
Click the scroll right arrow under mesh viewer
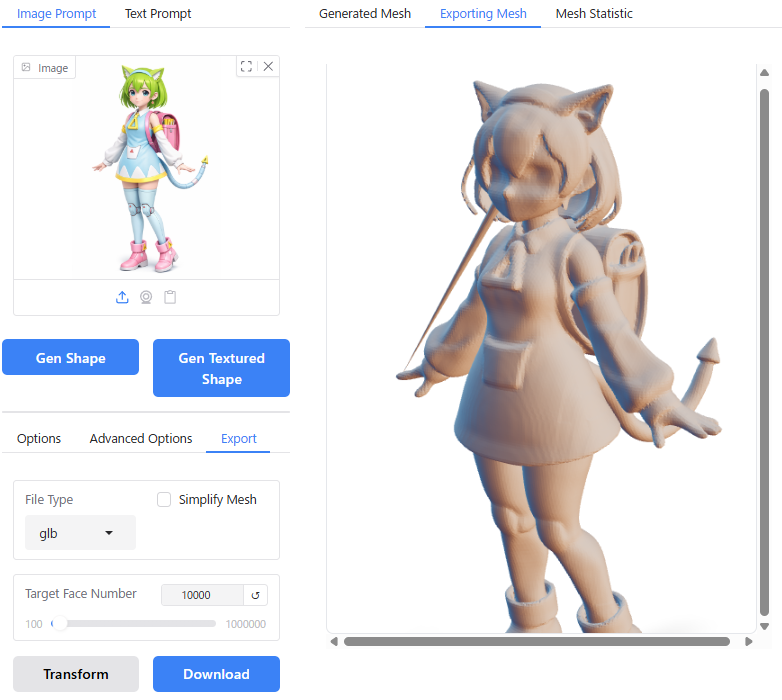[748, 641]
